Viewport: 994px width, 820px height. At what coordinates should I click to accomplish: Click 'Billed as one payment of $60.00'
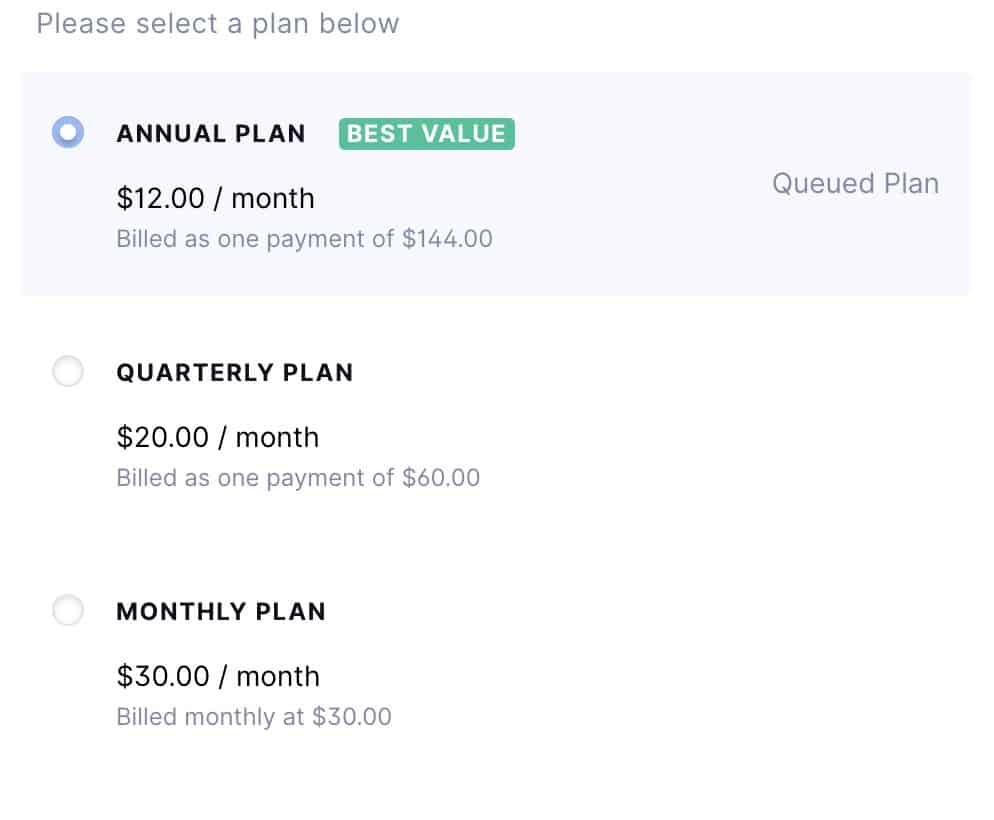(x=298, y=478)
